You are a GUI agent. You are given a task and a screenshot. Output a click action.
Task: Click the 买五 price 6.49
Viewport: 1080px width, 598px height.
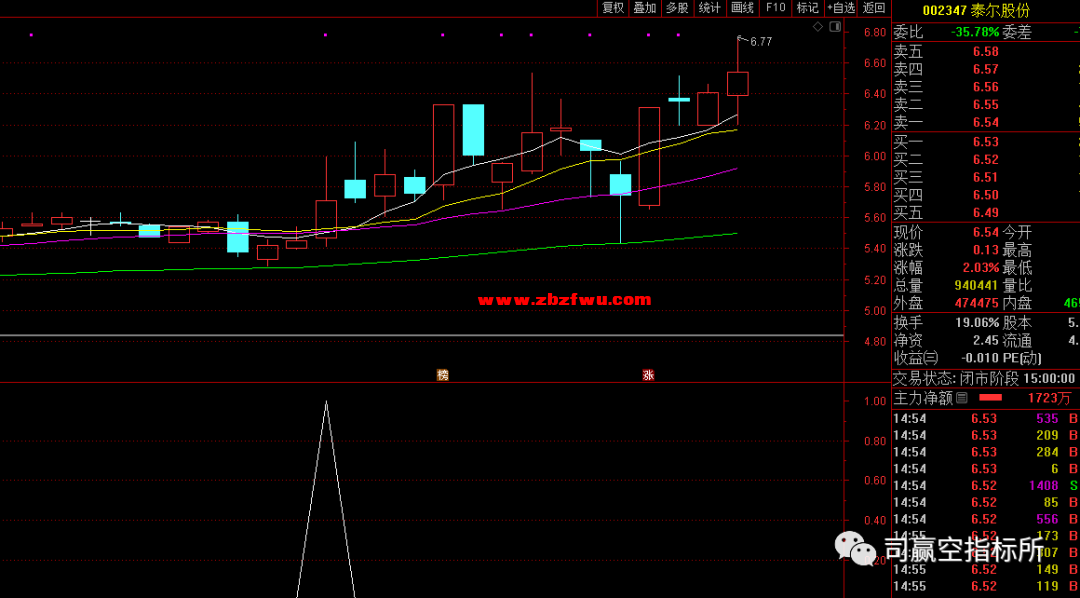click(986, 213)
